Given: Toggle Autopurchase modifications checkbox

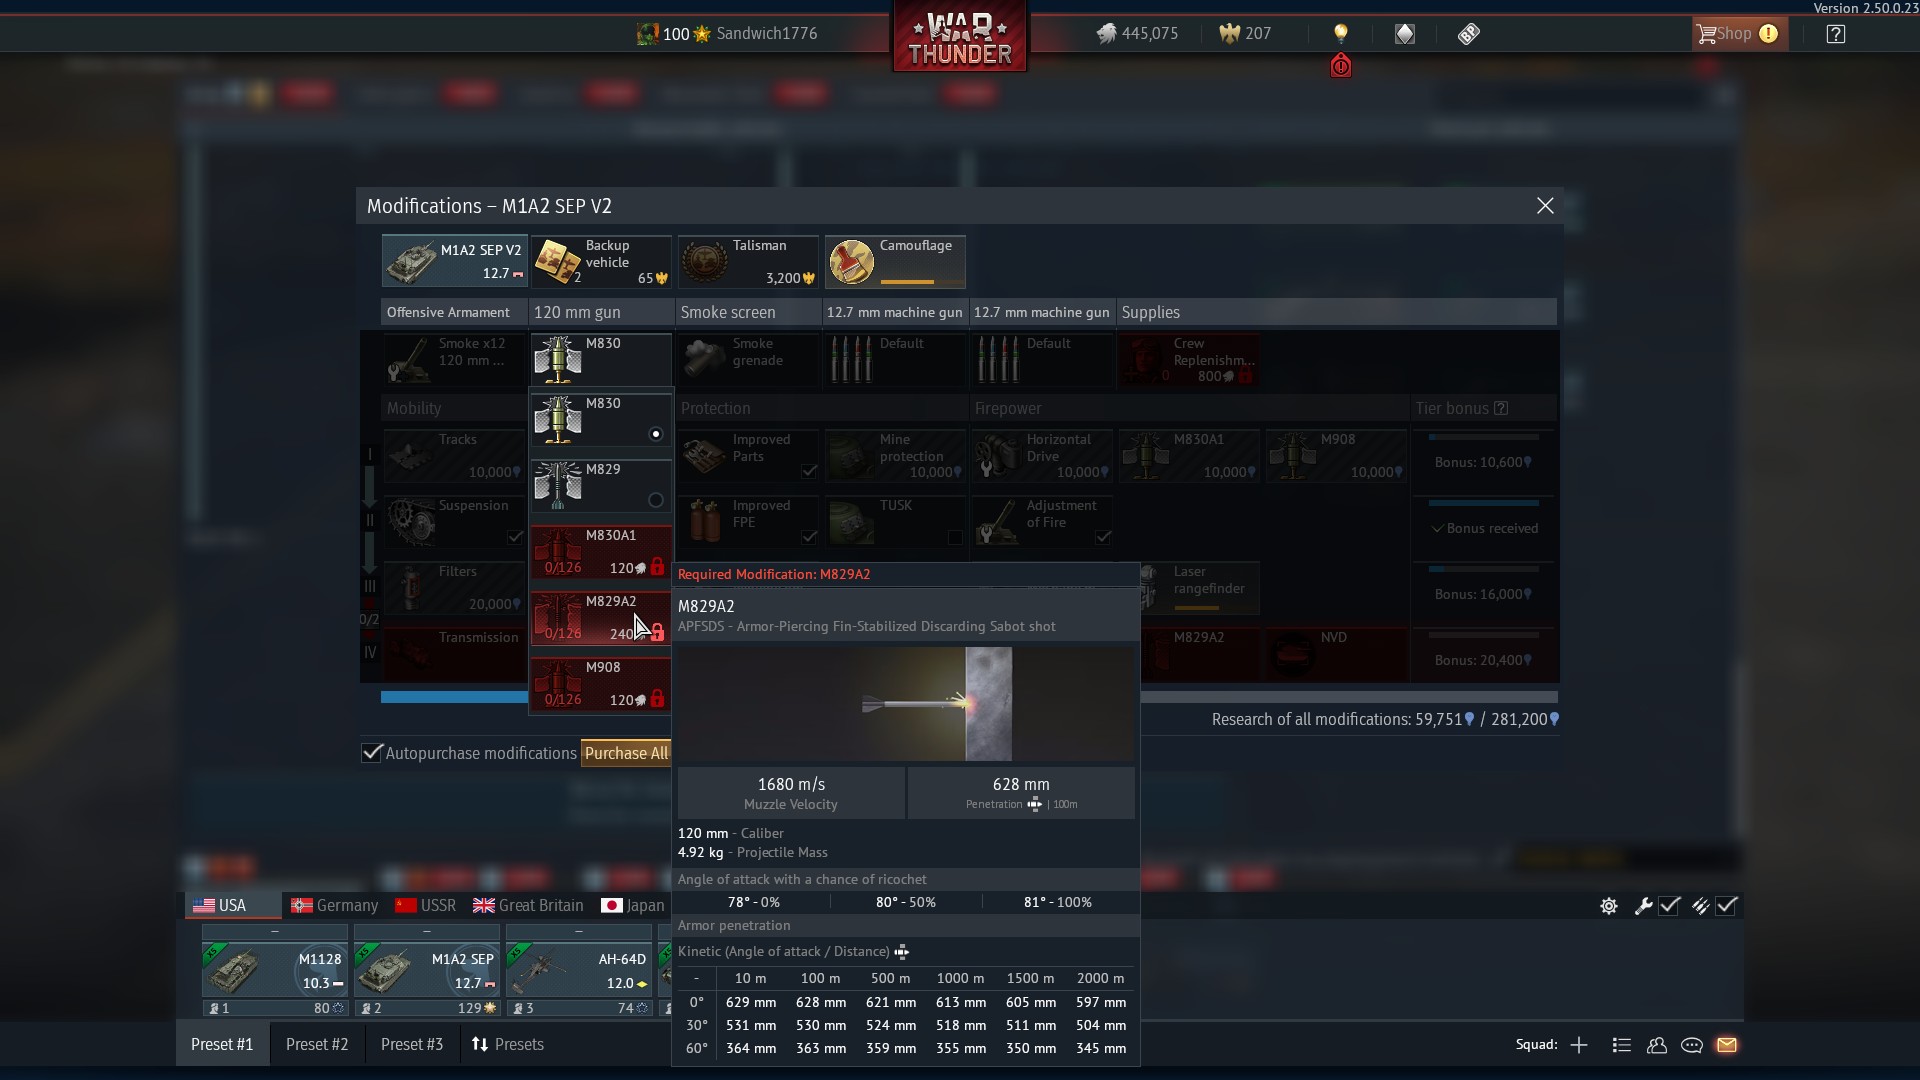Looking at the screenshot, I should click(372, 753).
